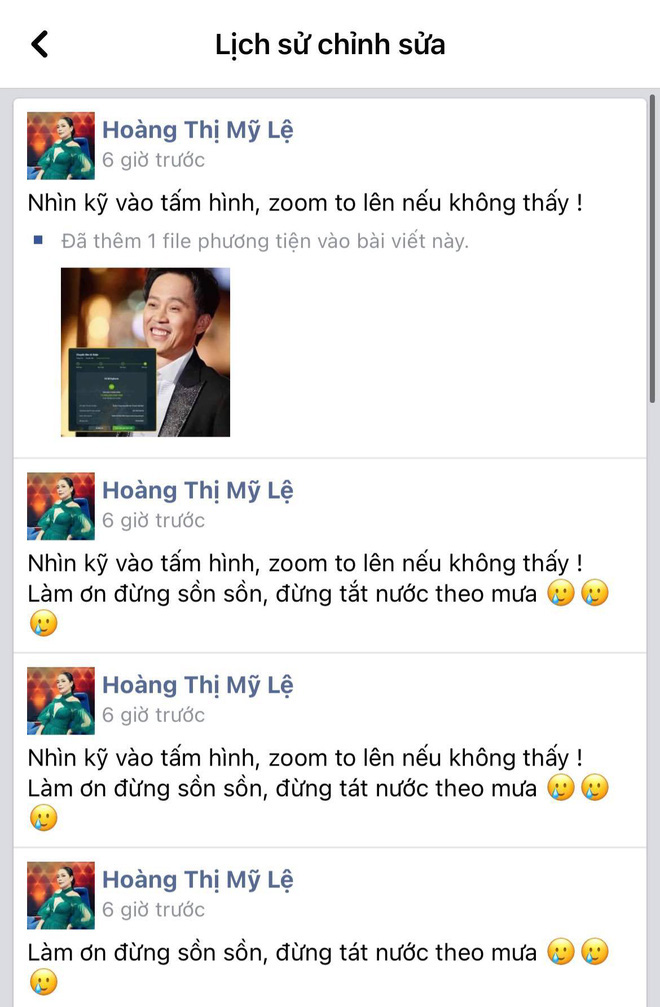This screenshot has width=660, height=1007.
Task: Tap the back arrow icon
Action: coord(39,44)
